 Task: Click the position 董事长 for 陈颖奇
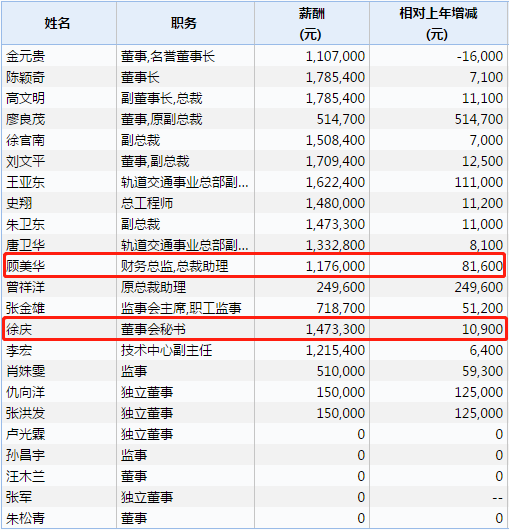140,77
